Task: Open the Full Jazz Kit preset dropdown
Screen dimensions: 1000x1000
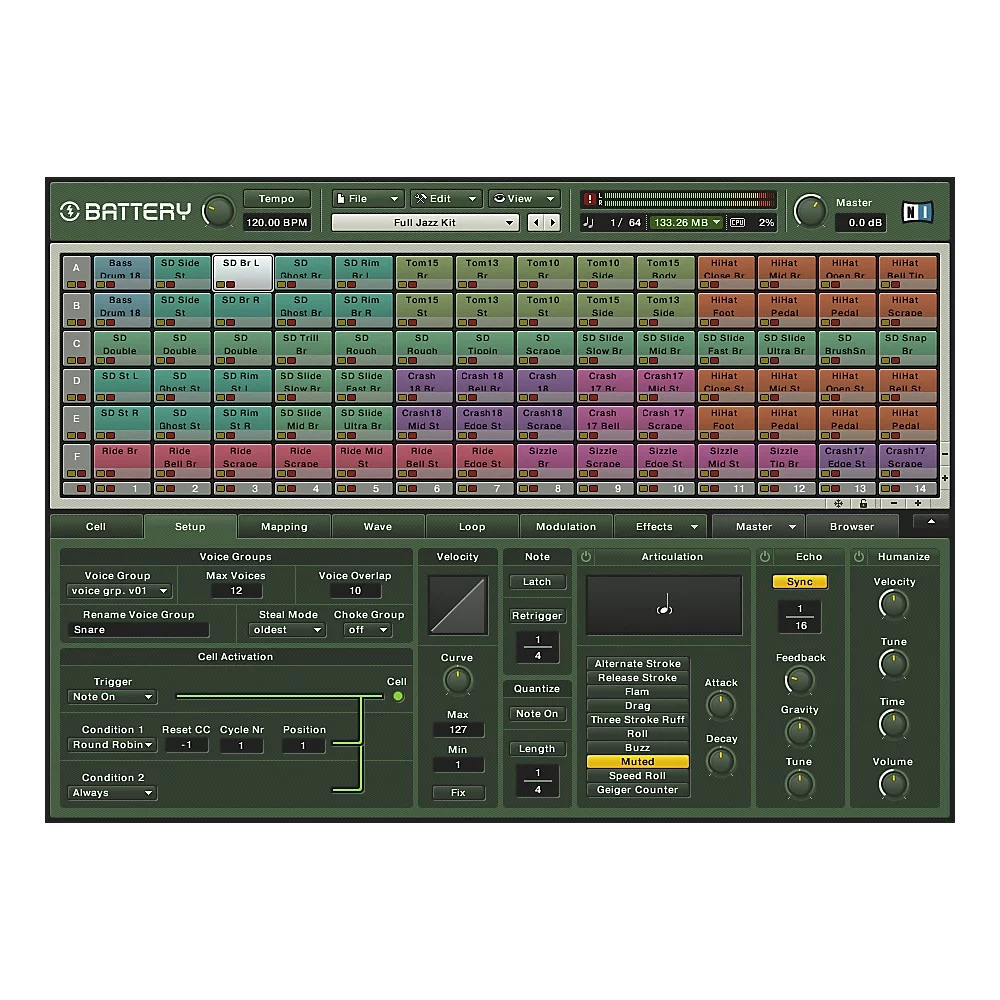Action: click(x=425, y=223)
